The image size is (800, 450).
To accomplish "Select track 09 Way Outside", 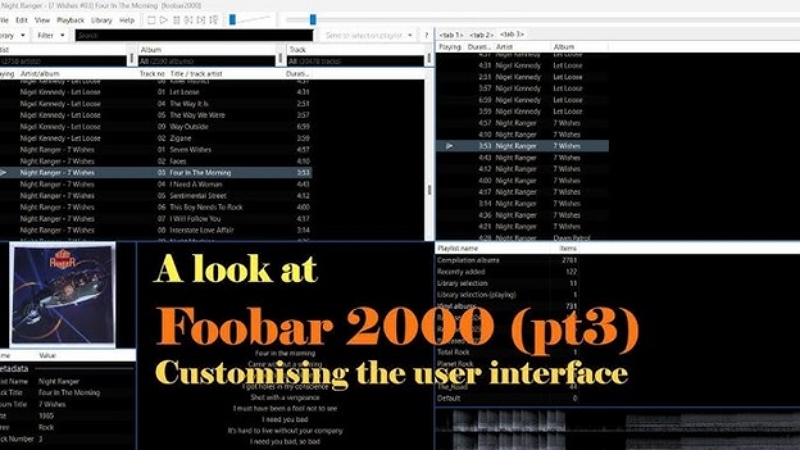I will 156,127.
